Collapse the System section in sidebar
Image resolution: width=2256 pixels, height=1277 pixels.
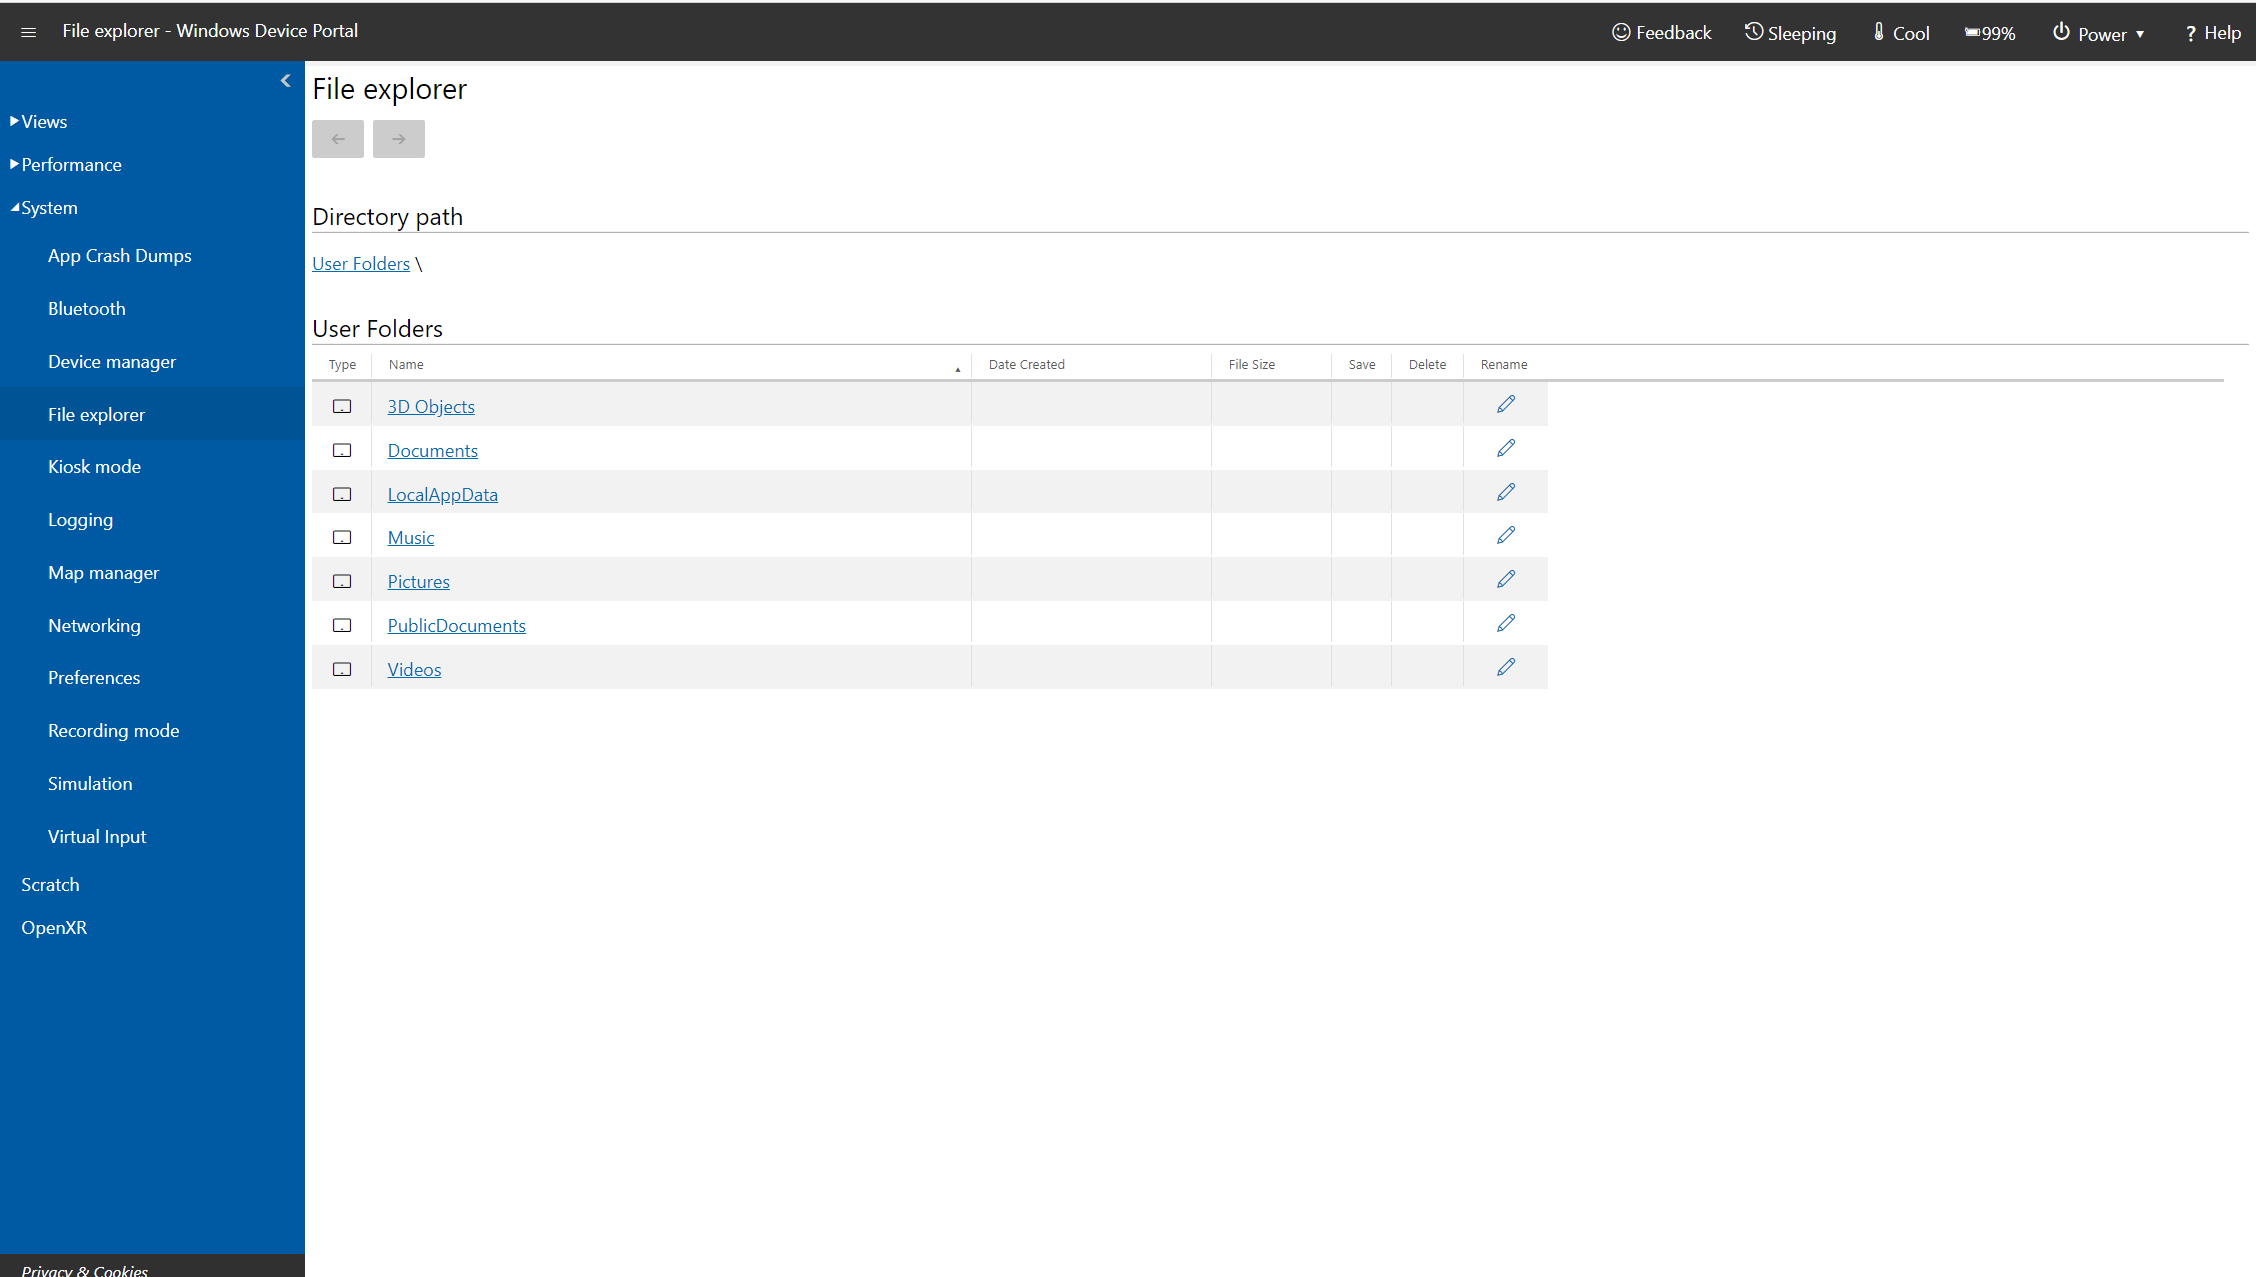[x=14, y=206]
